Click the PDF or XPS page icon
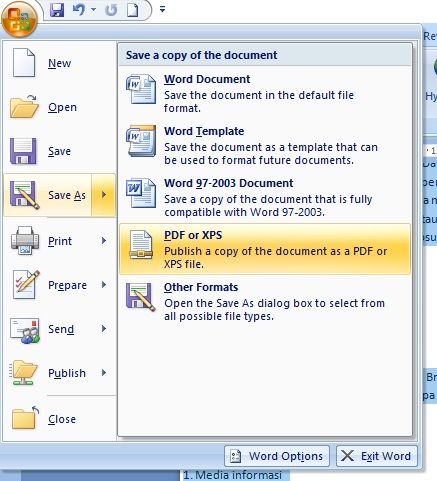The image size is (437, 481). tap(141, 245)
